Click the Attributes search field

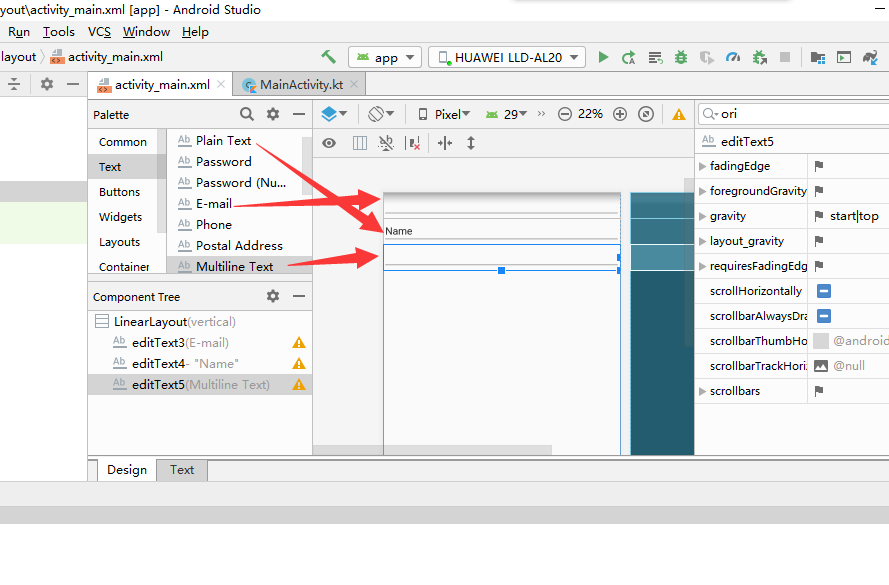[790, 114]
